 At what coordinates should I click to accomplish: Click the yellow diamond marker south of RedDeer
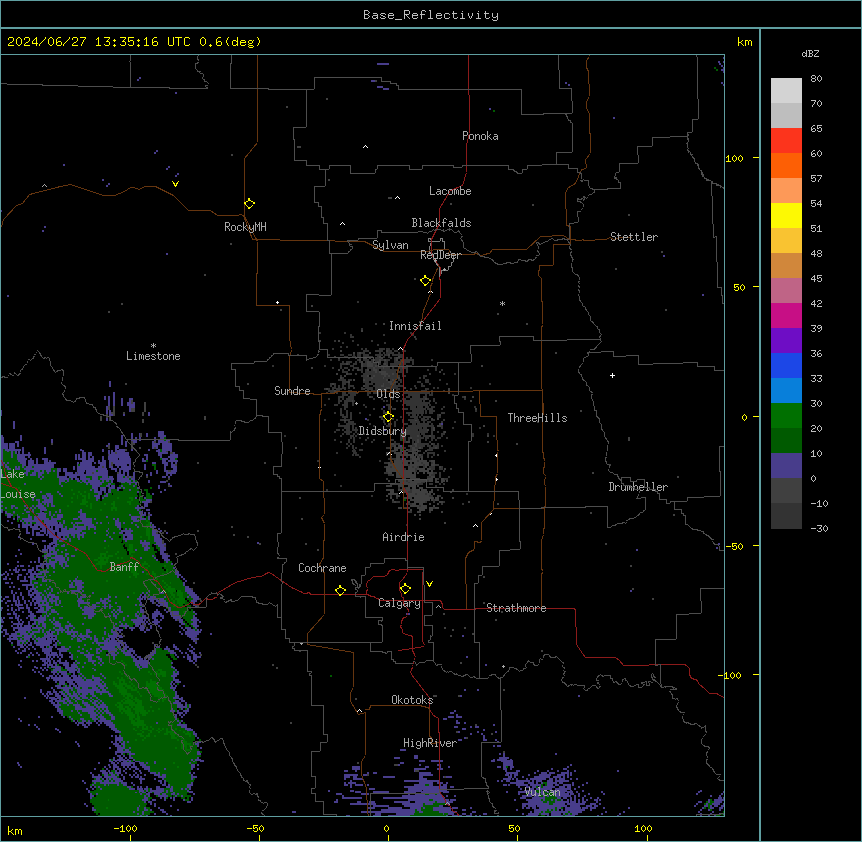426,281
